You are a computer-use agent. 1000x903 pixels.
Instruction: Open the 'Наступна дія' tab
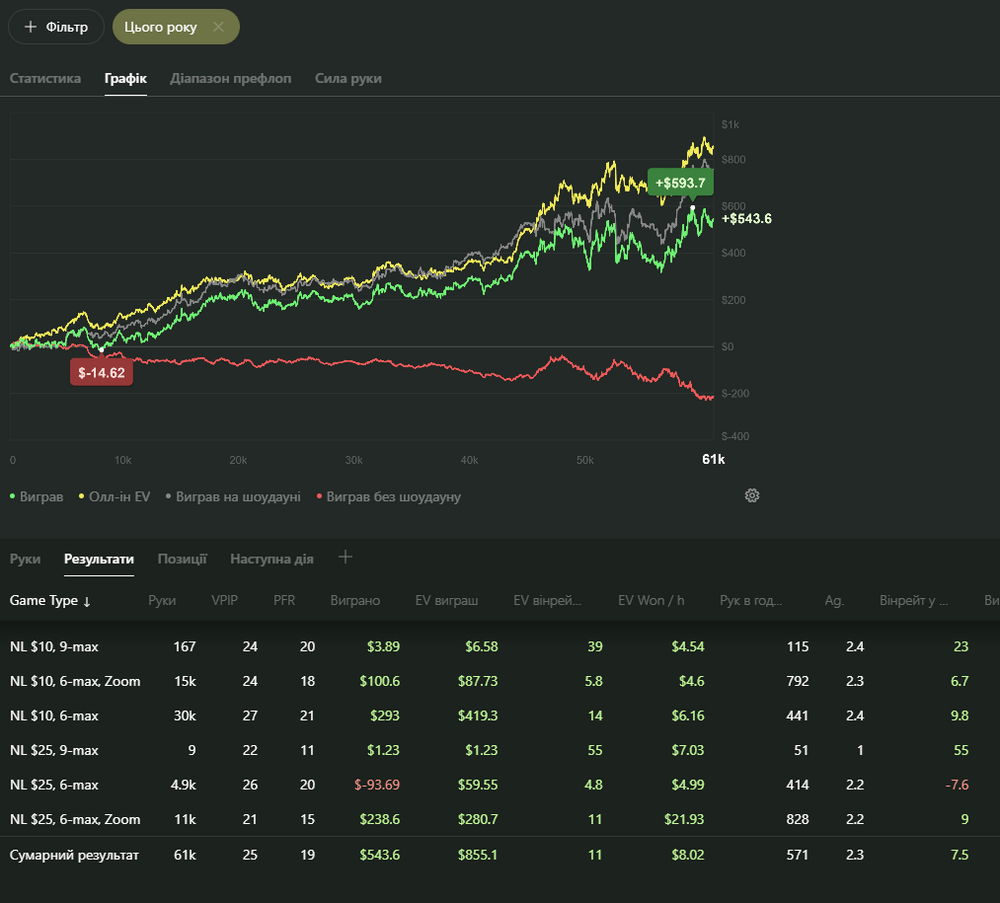point(272,559)
